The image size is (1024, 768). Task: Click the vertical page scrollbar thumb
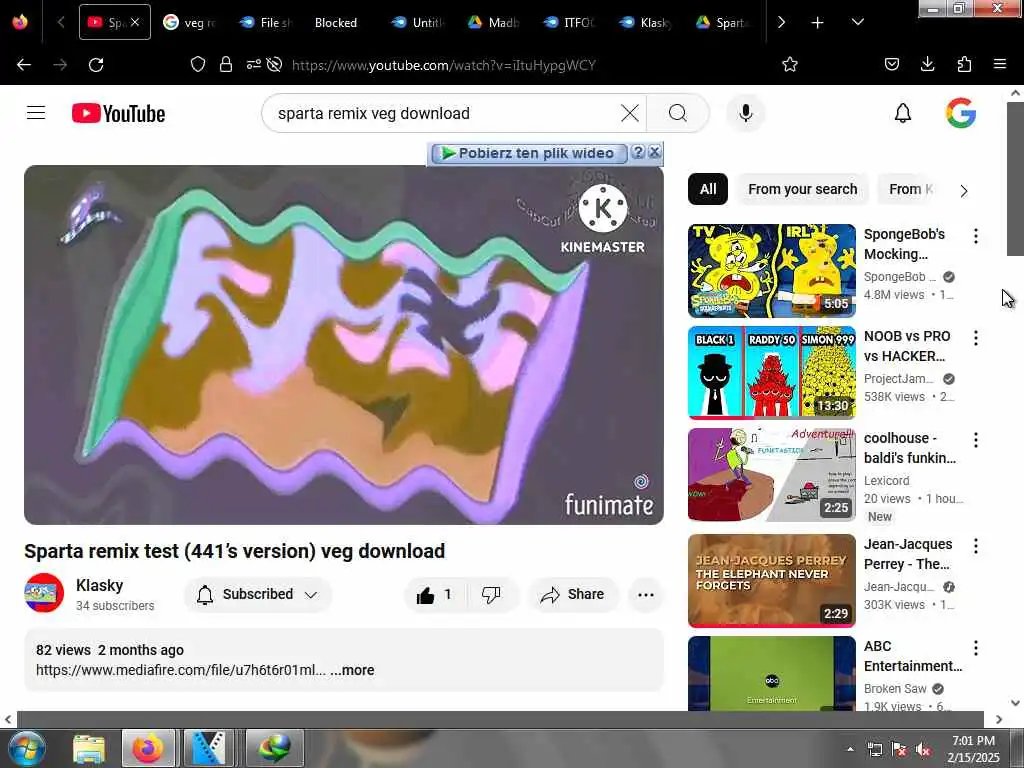coord(1014,179)
